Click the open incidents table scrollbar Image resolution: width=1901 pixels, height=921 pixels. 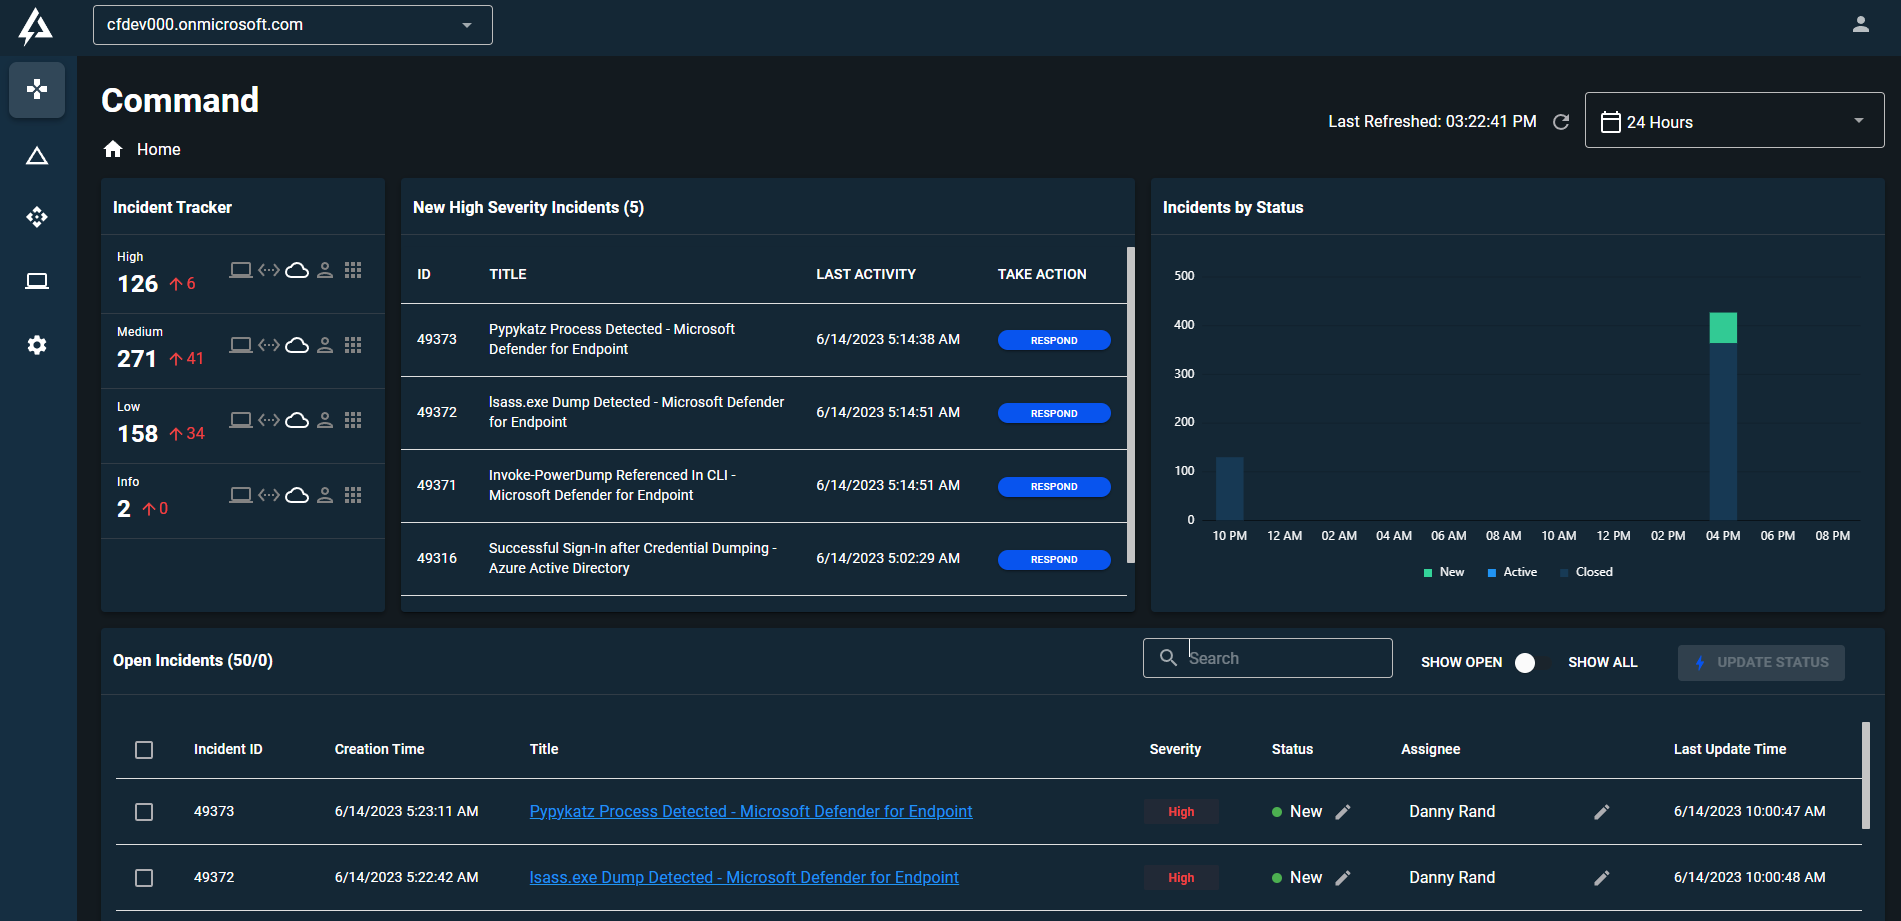pos(1866,776)
